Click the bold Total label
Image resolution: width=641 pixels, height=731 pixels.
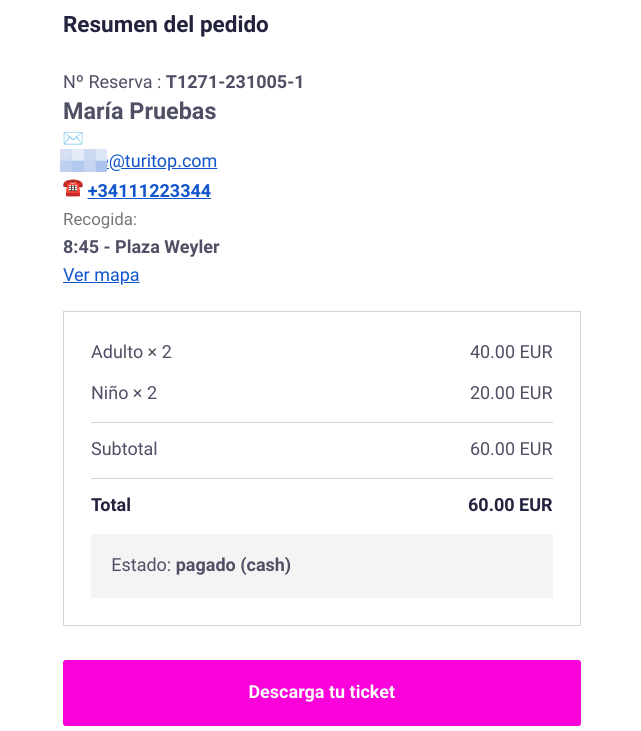[x=111, y=505]
